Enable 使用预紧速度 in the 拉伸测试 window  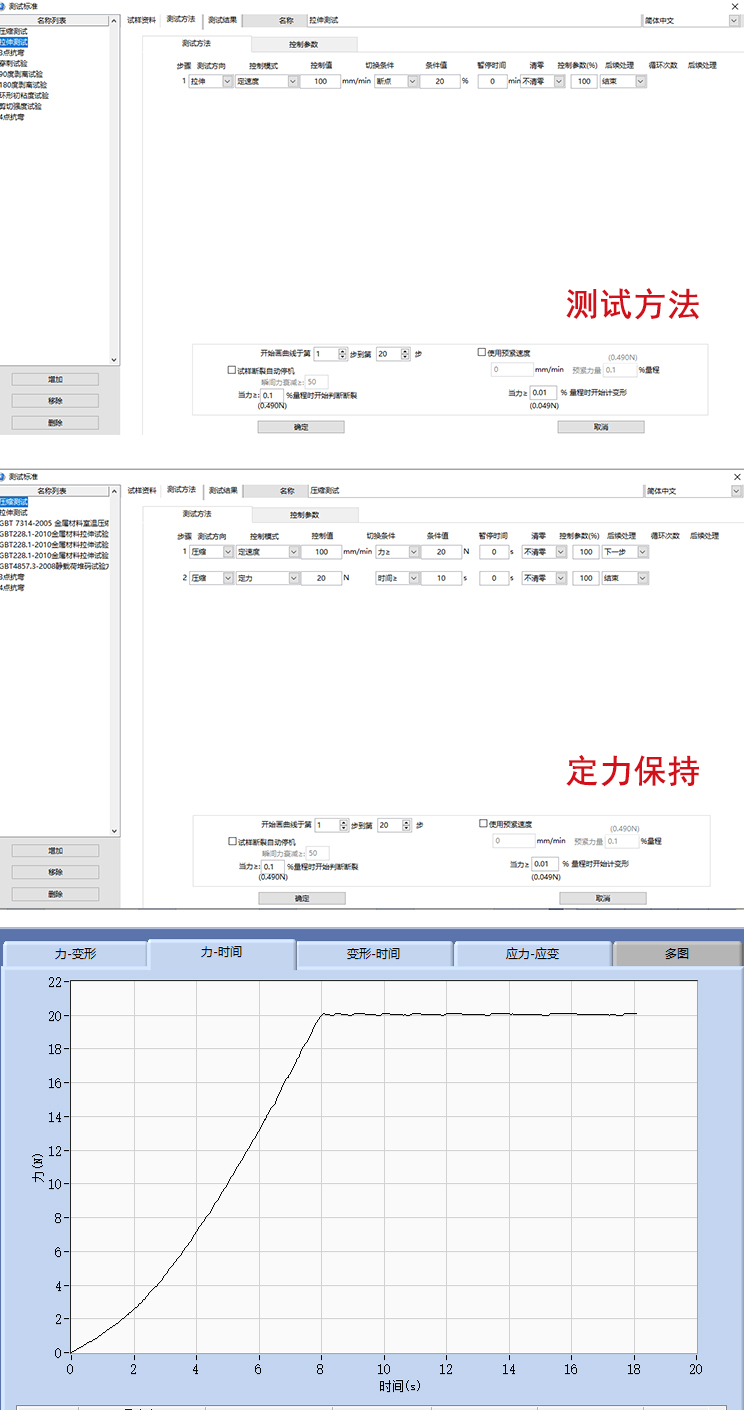(482, 352)
